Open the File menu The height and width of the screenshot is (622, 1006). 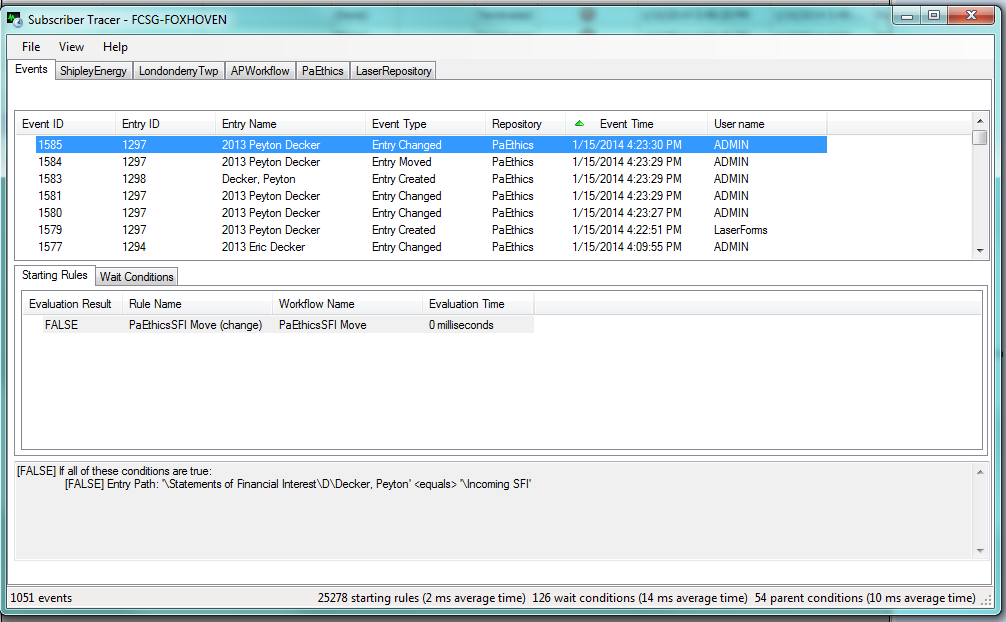pyautogui.click(x=31, y=47)
